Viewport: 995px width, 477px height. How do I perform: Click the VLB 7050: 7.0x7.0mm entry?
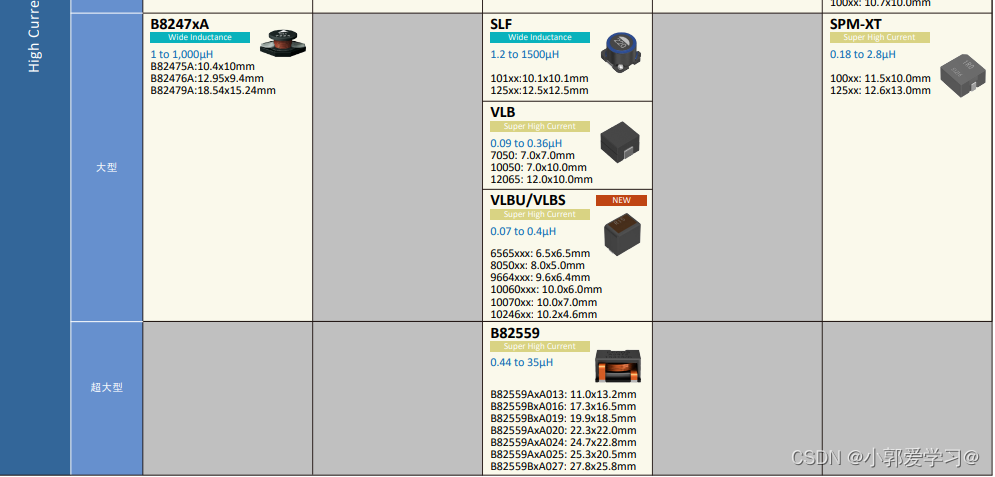click(x=532, y=155)
